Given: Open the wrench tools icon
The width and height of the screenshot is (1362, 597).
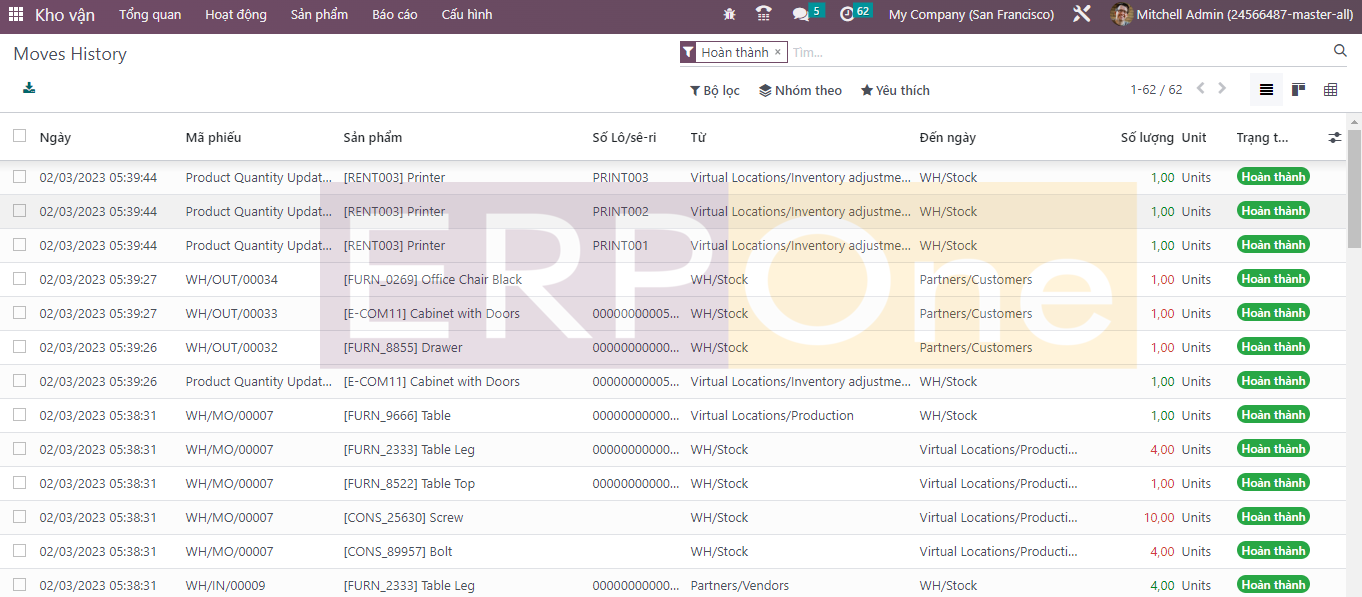Looking at the screenshot, I should click(1081, 15).
